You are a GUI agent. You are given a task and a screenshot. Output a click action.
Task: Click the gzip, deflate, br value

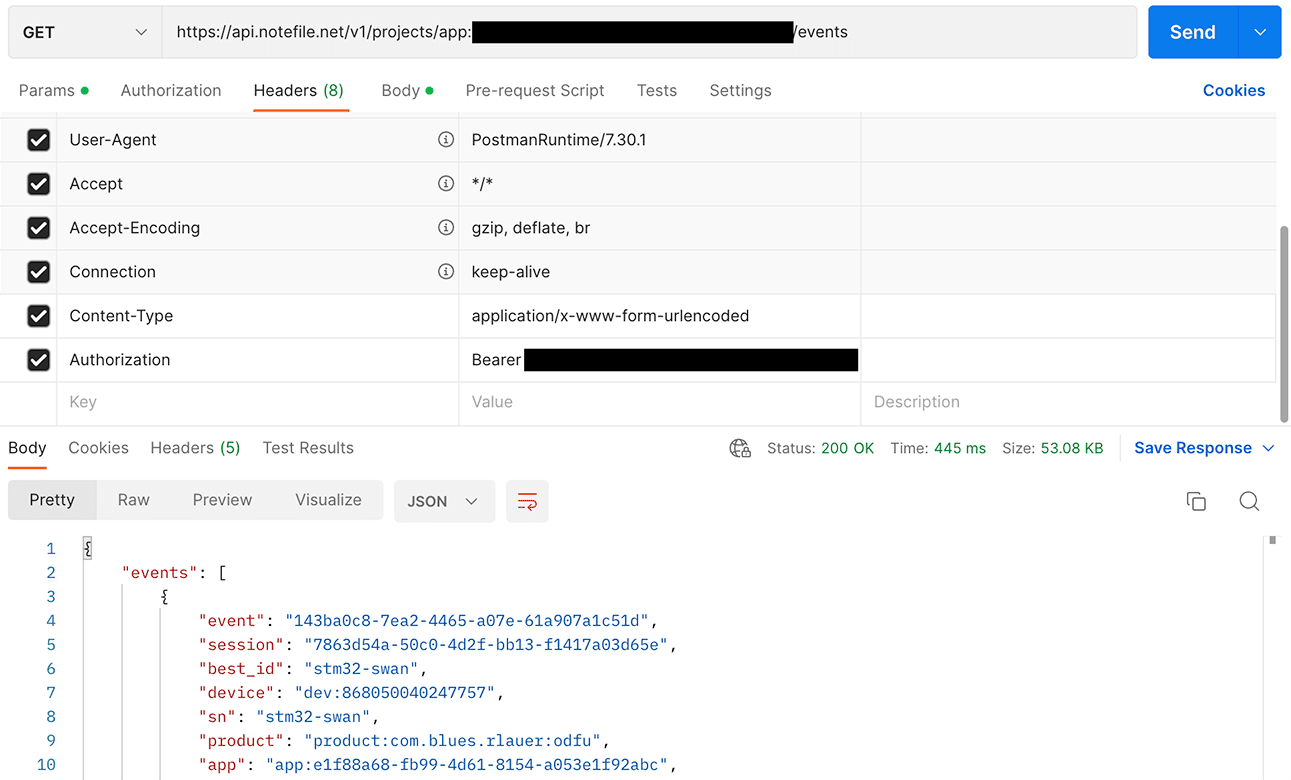[x=531, y=228]
